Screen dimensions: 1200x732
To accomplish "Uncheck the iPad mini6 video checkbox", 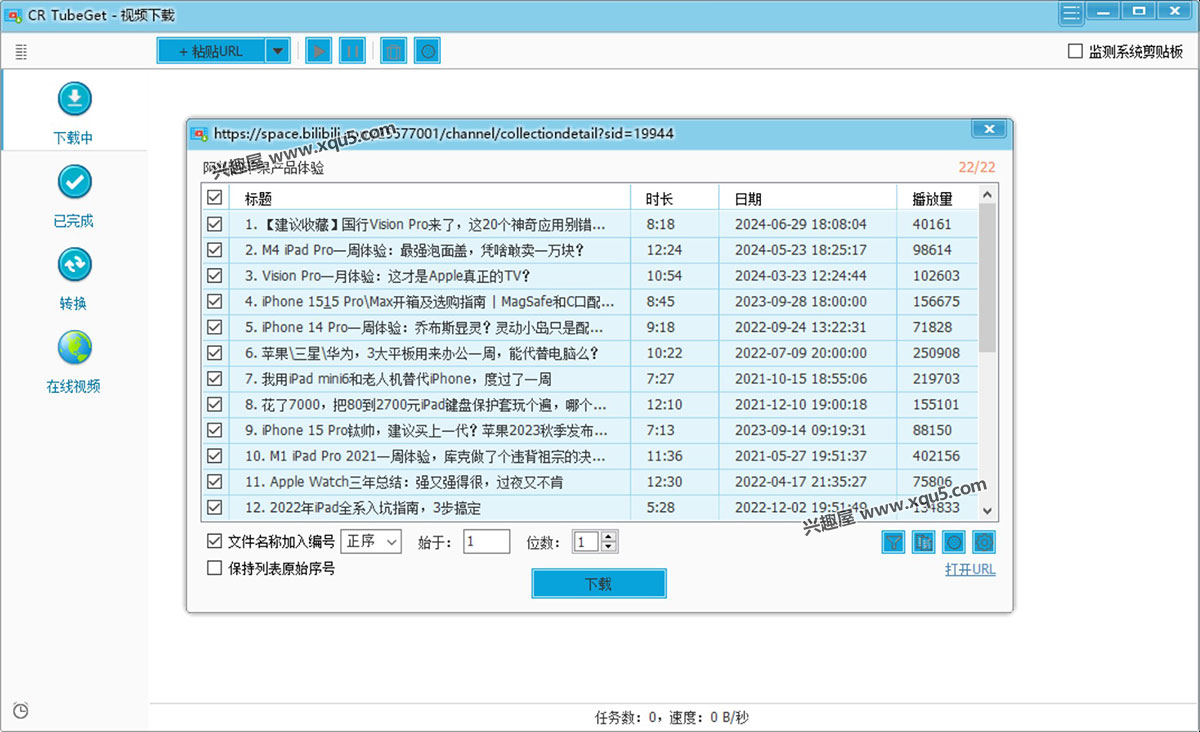I will coord(215,379).
